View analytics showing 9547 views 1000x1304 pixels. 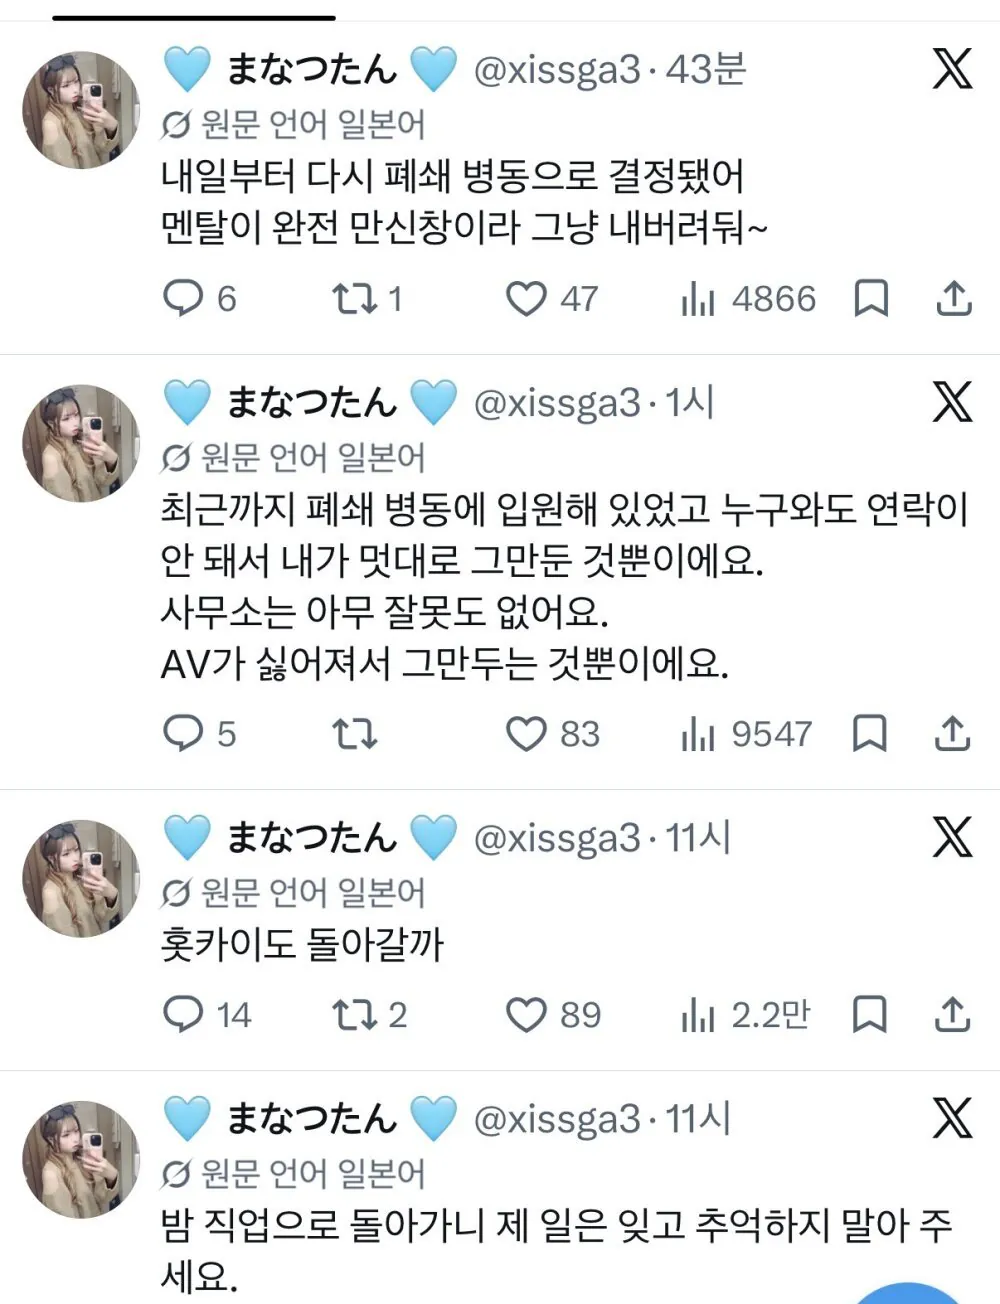(x=746, y=733)
